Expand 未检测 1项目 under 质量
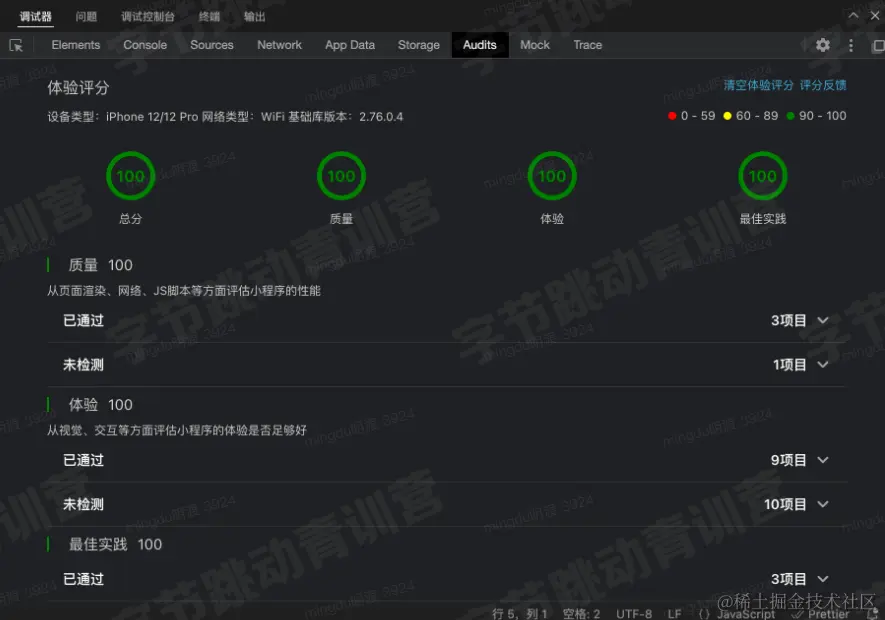 pos(822,364)
